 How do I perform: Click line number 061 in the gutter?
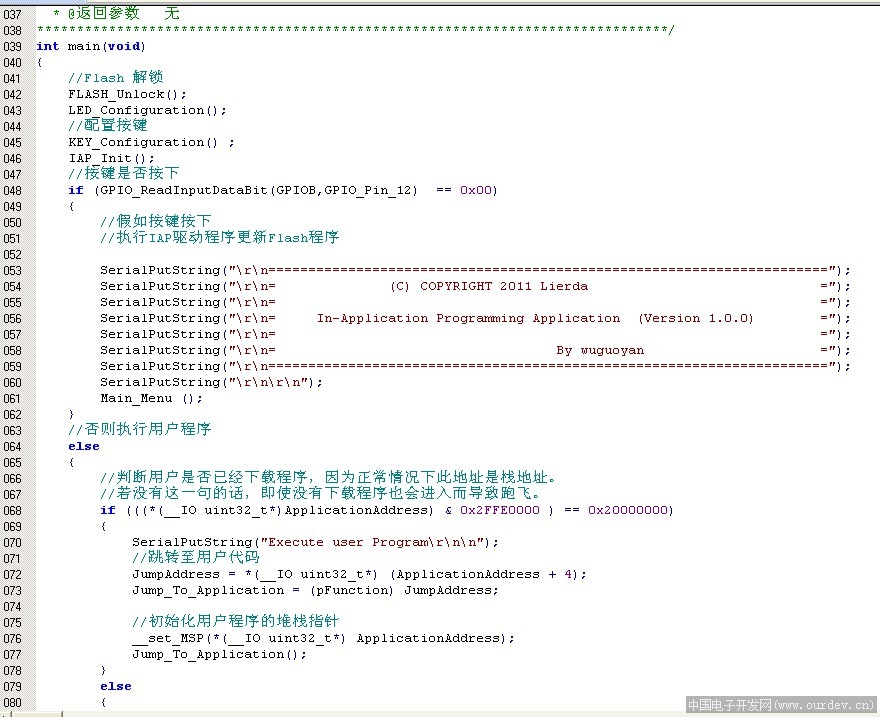click(12, 398)
